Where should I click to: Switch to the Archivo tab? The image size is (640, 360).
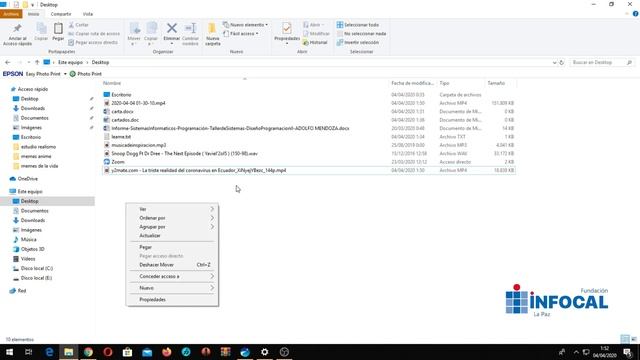tap(11, 14)
